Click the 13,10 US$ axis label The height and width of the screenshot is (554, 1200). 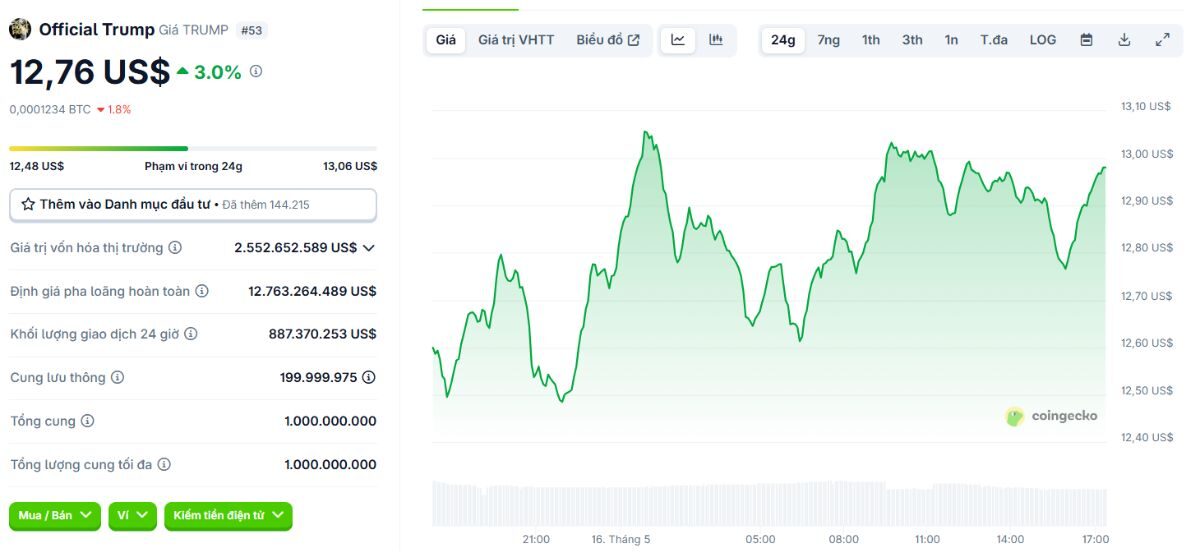click(1146, 106)
